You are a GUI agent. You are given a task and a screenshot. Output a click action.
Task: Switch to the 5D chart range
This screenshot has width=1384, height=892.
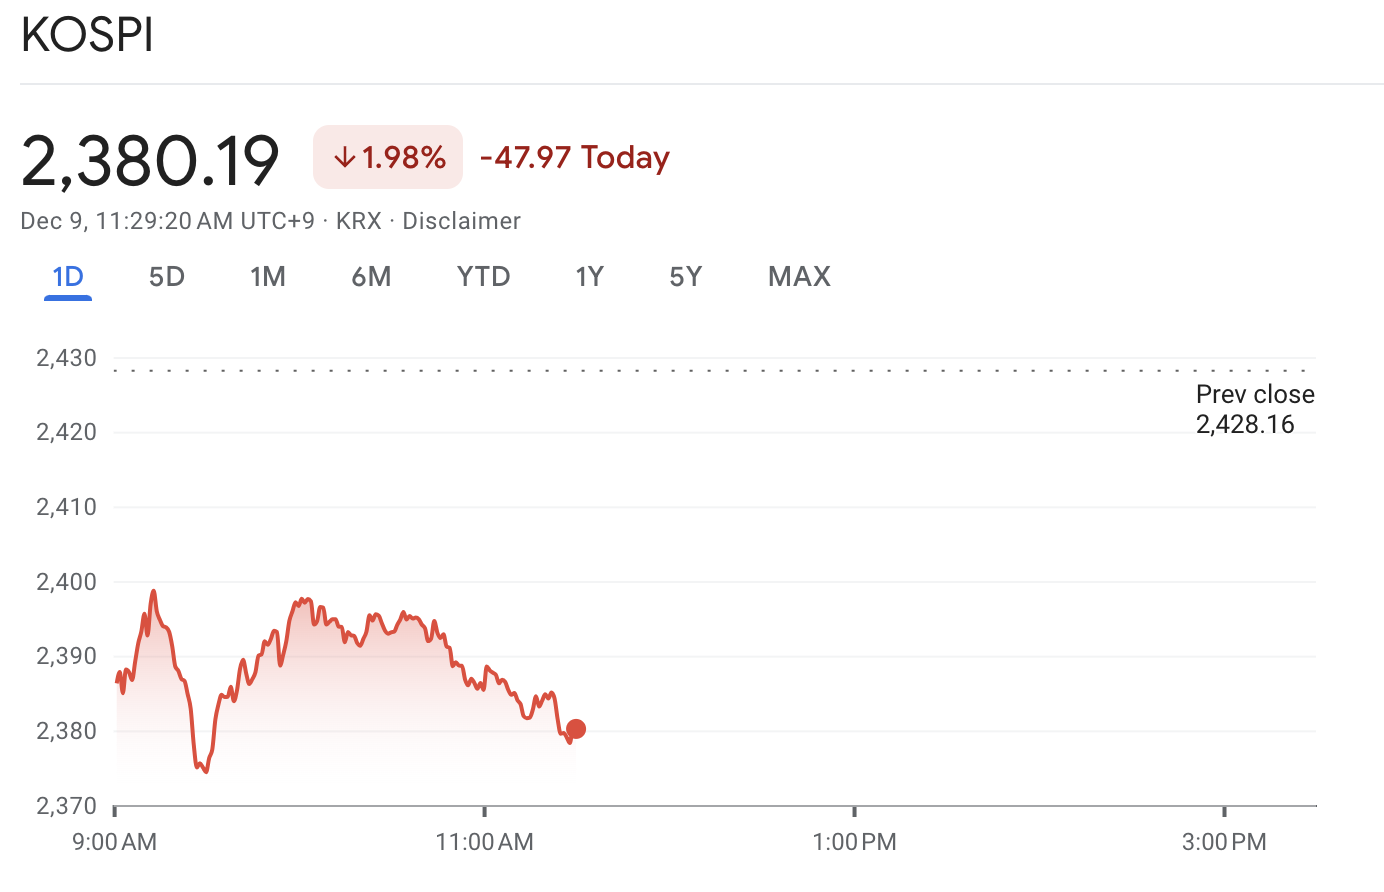[167, 277]
